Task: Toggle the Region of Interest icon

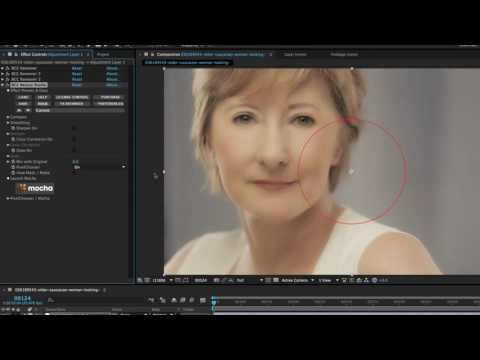Action: (269, 280)
